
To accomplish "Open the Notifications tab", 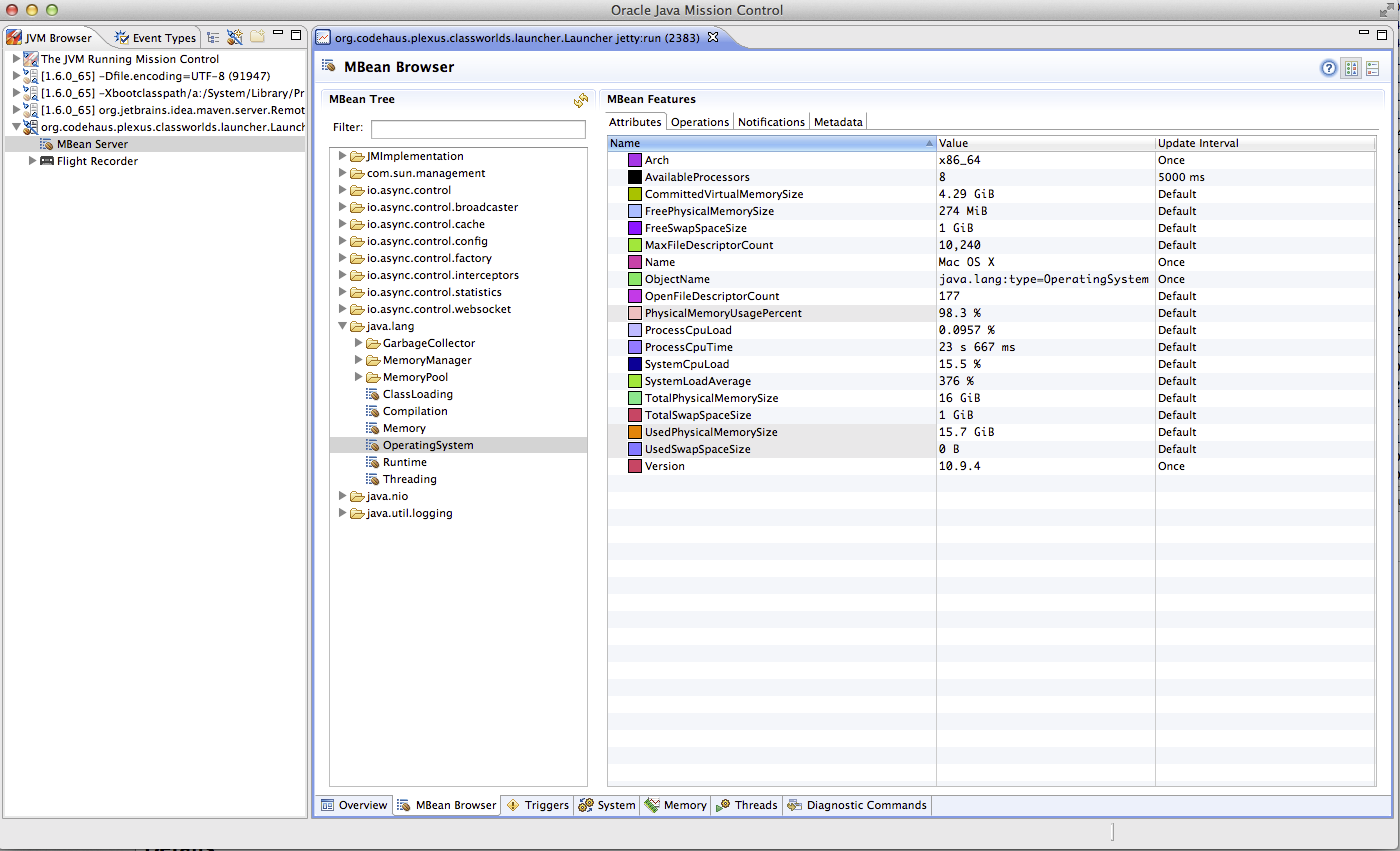I will (771, 122).
